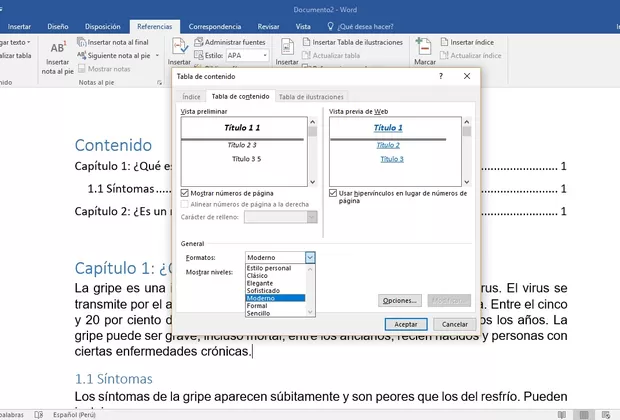
Task: Click the Insertar índice icon
Action: pos(444,42)
